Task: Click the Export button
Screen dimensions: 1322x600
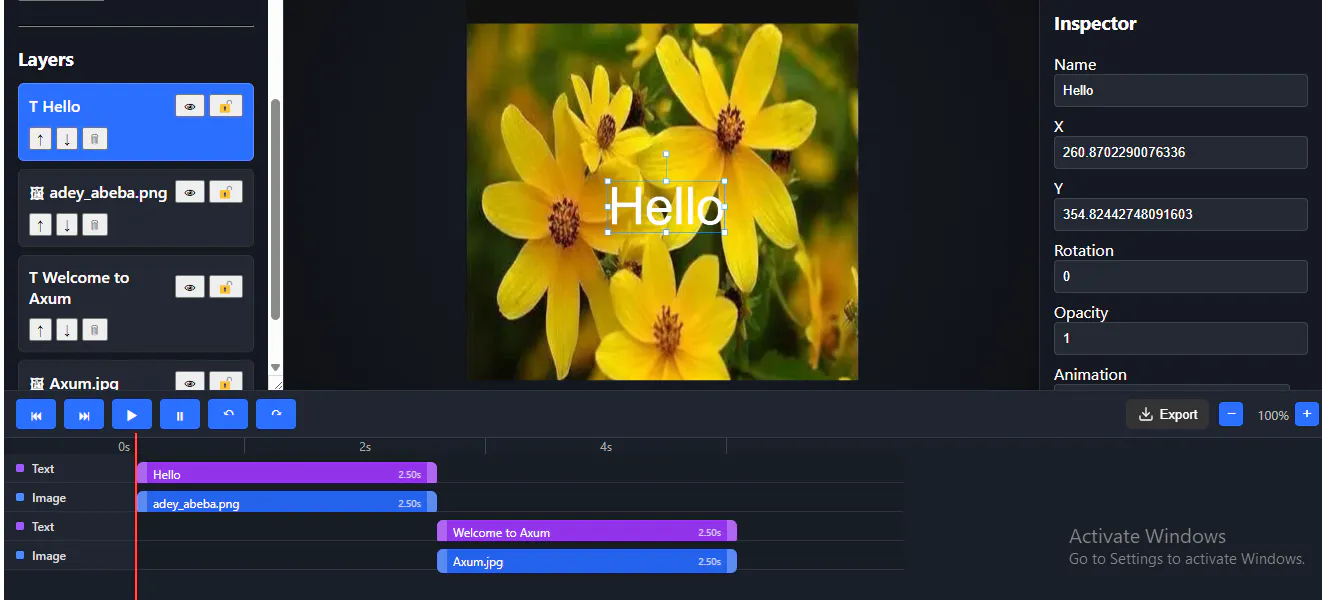Action: tap(1168, 414)
